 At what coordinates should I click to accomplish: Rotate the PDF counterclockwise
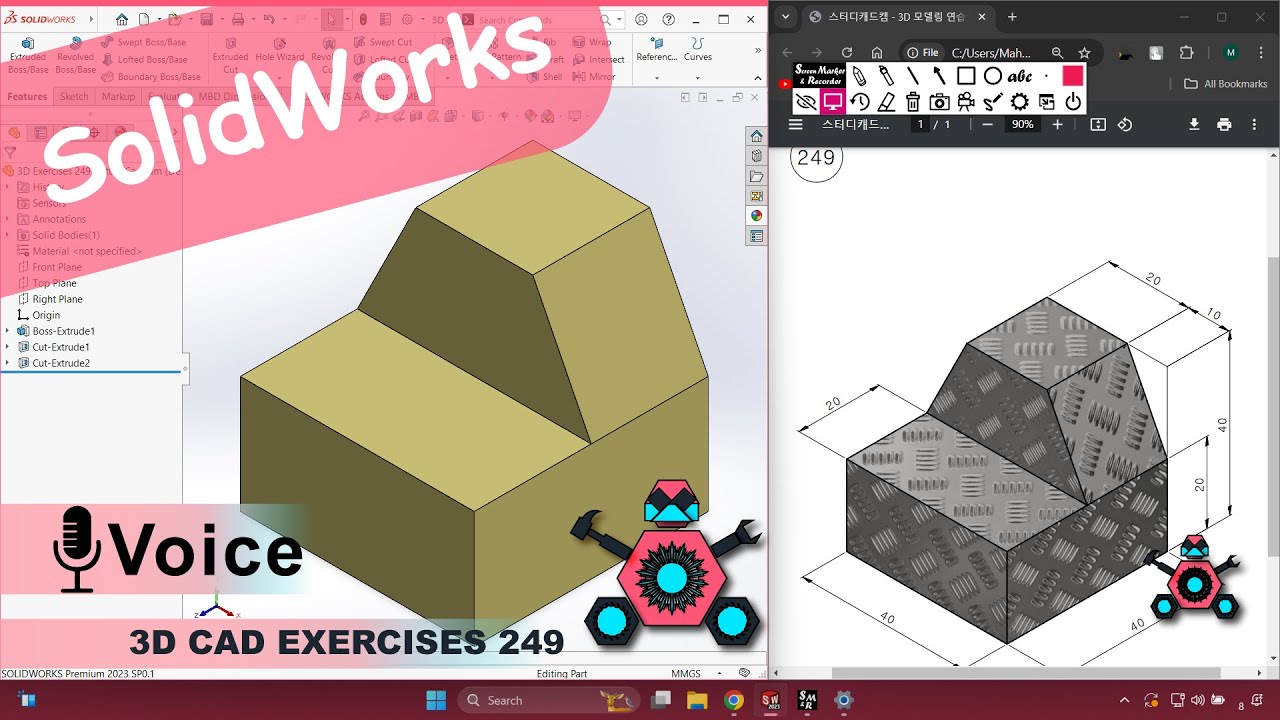tap(1125, 124)
